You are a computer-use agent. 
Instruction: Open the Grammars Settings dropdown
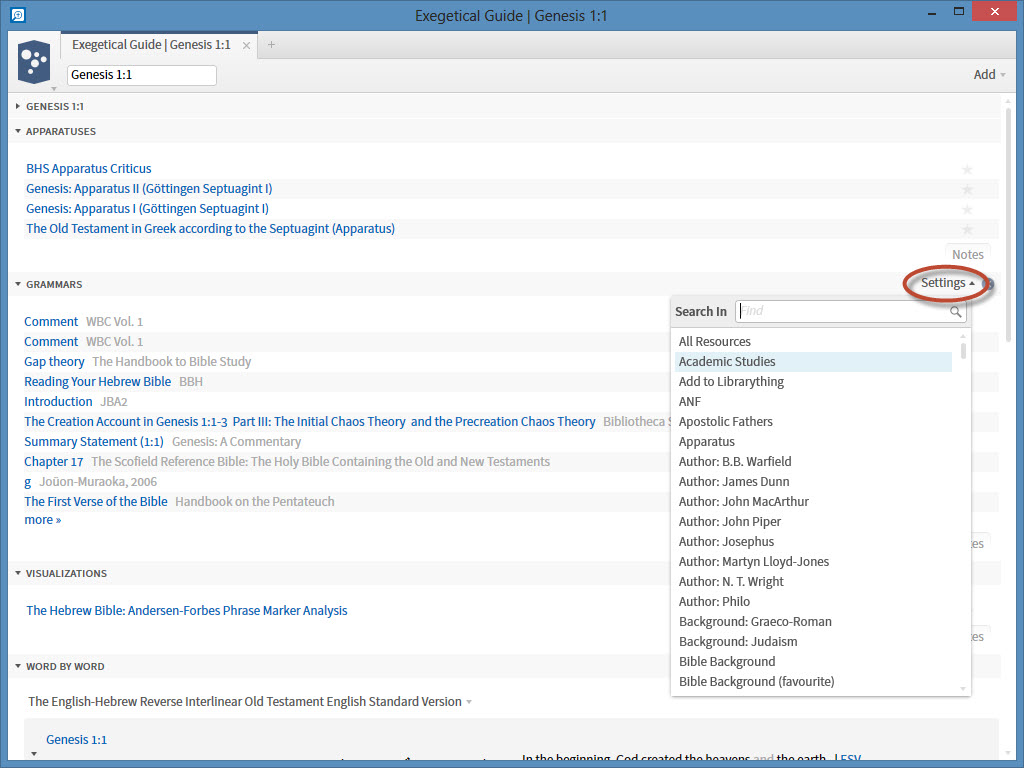point(948,283)
